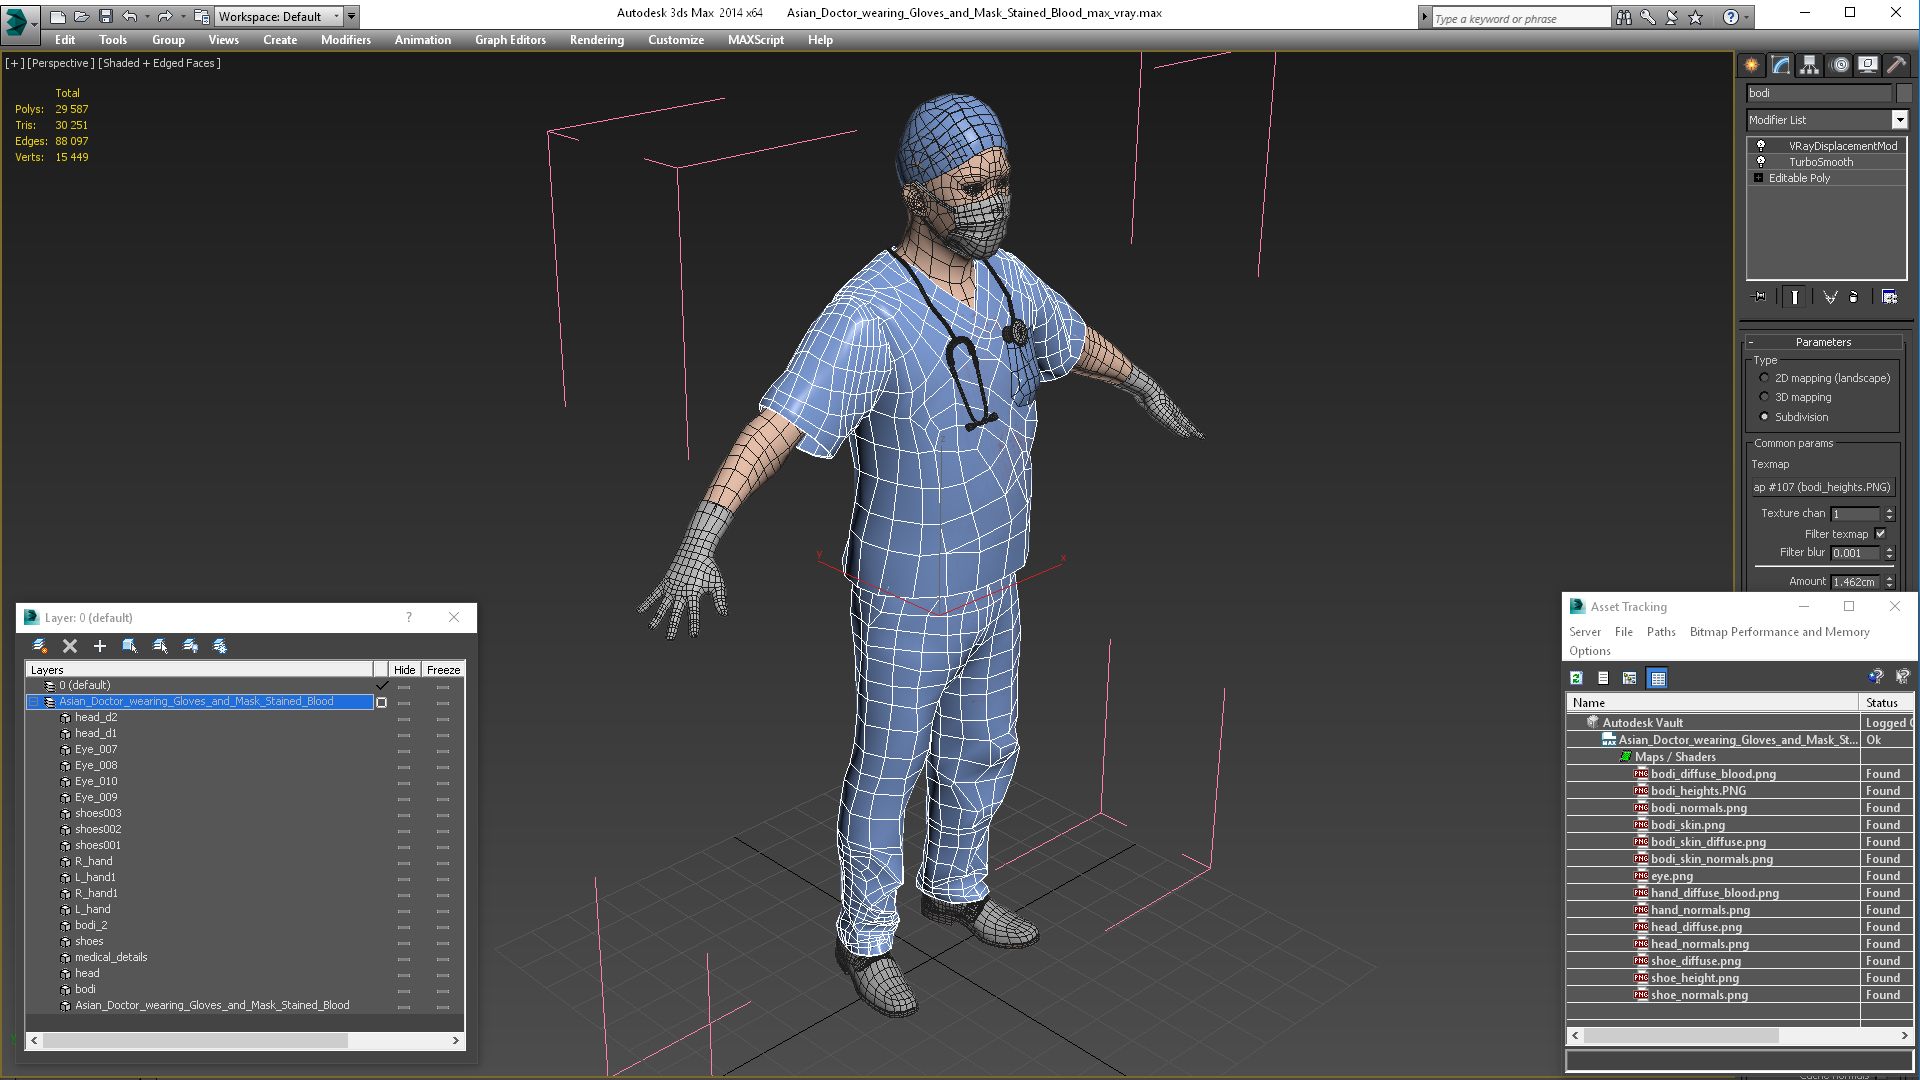Toggle Hide for head_d2 layer row
Screen dimensions: 1920x1080
point(404,718)
